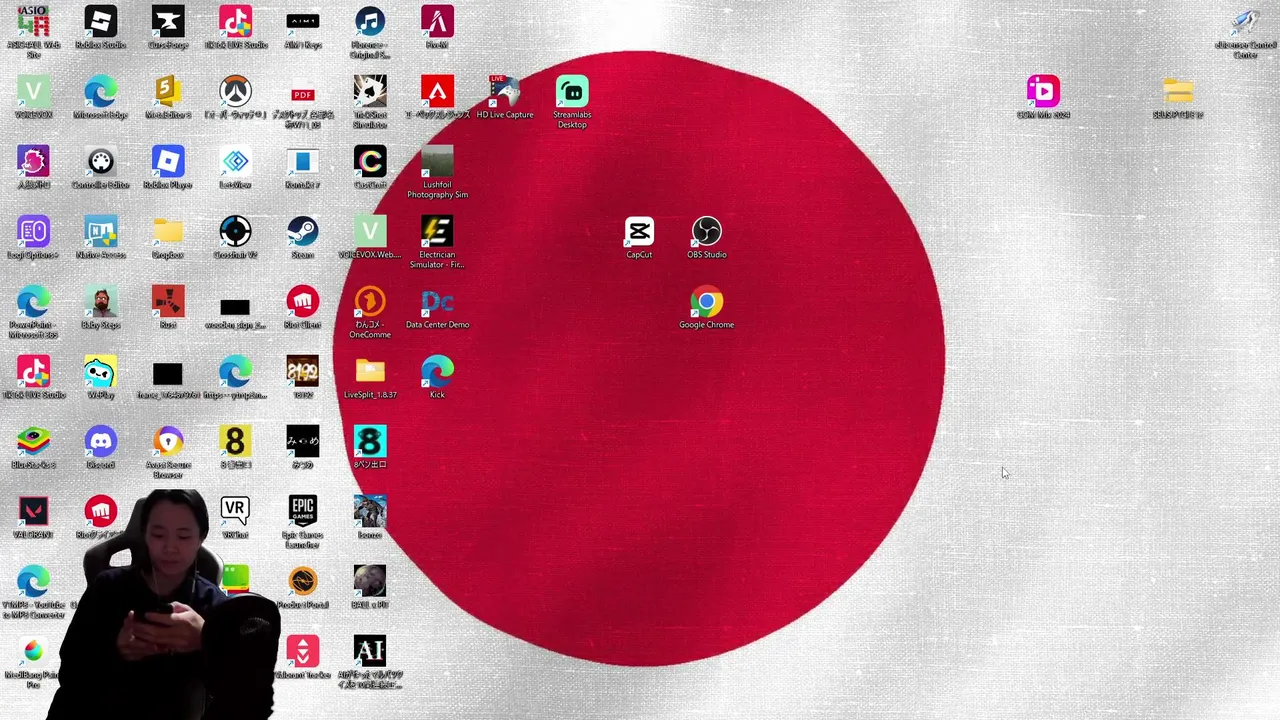Open the AI labeled black icon
Image resolution: width=1280 pixels, height=720 pixels.
[x=370, y=652]
